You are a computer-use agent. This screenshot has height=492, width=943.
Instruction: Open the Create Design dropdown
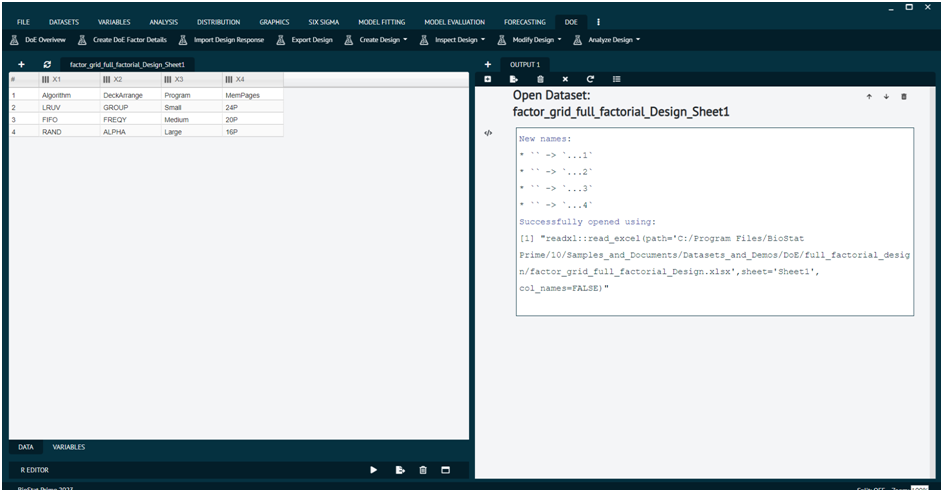376,40
